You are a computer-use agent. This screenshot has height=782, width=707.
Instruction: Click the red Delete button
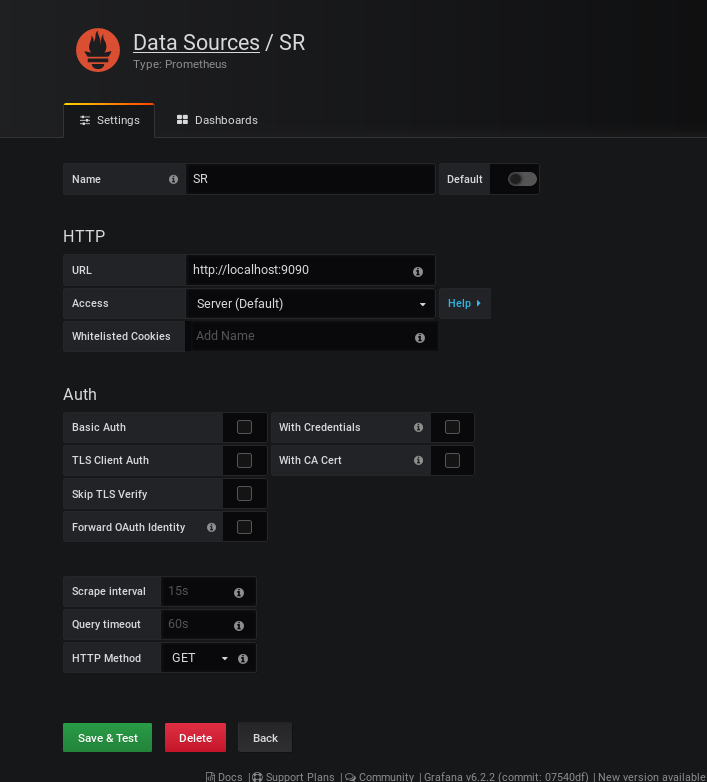click(x=195, y=738)
